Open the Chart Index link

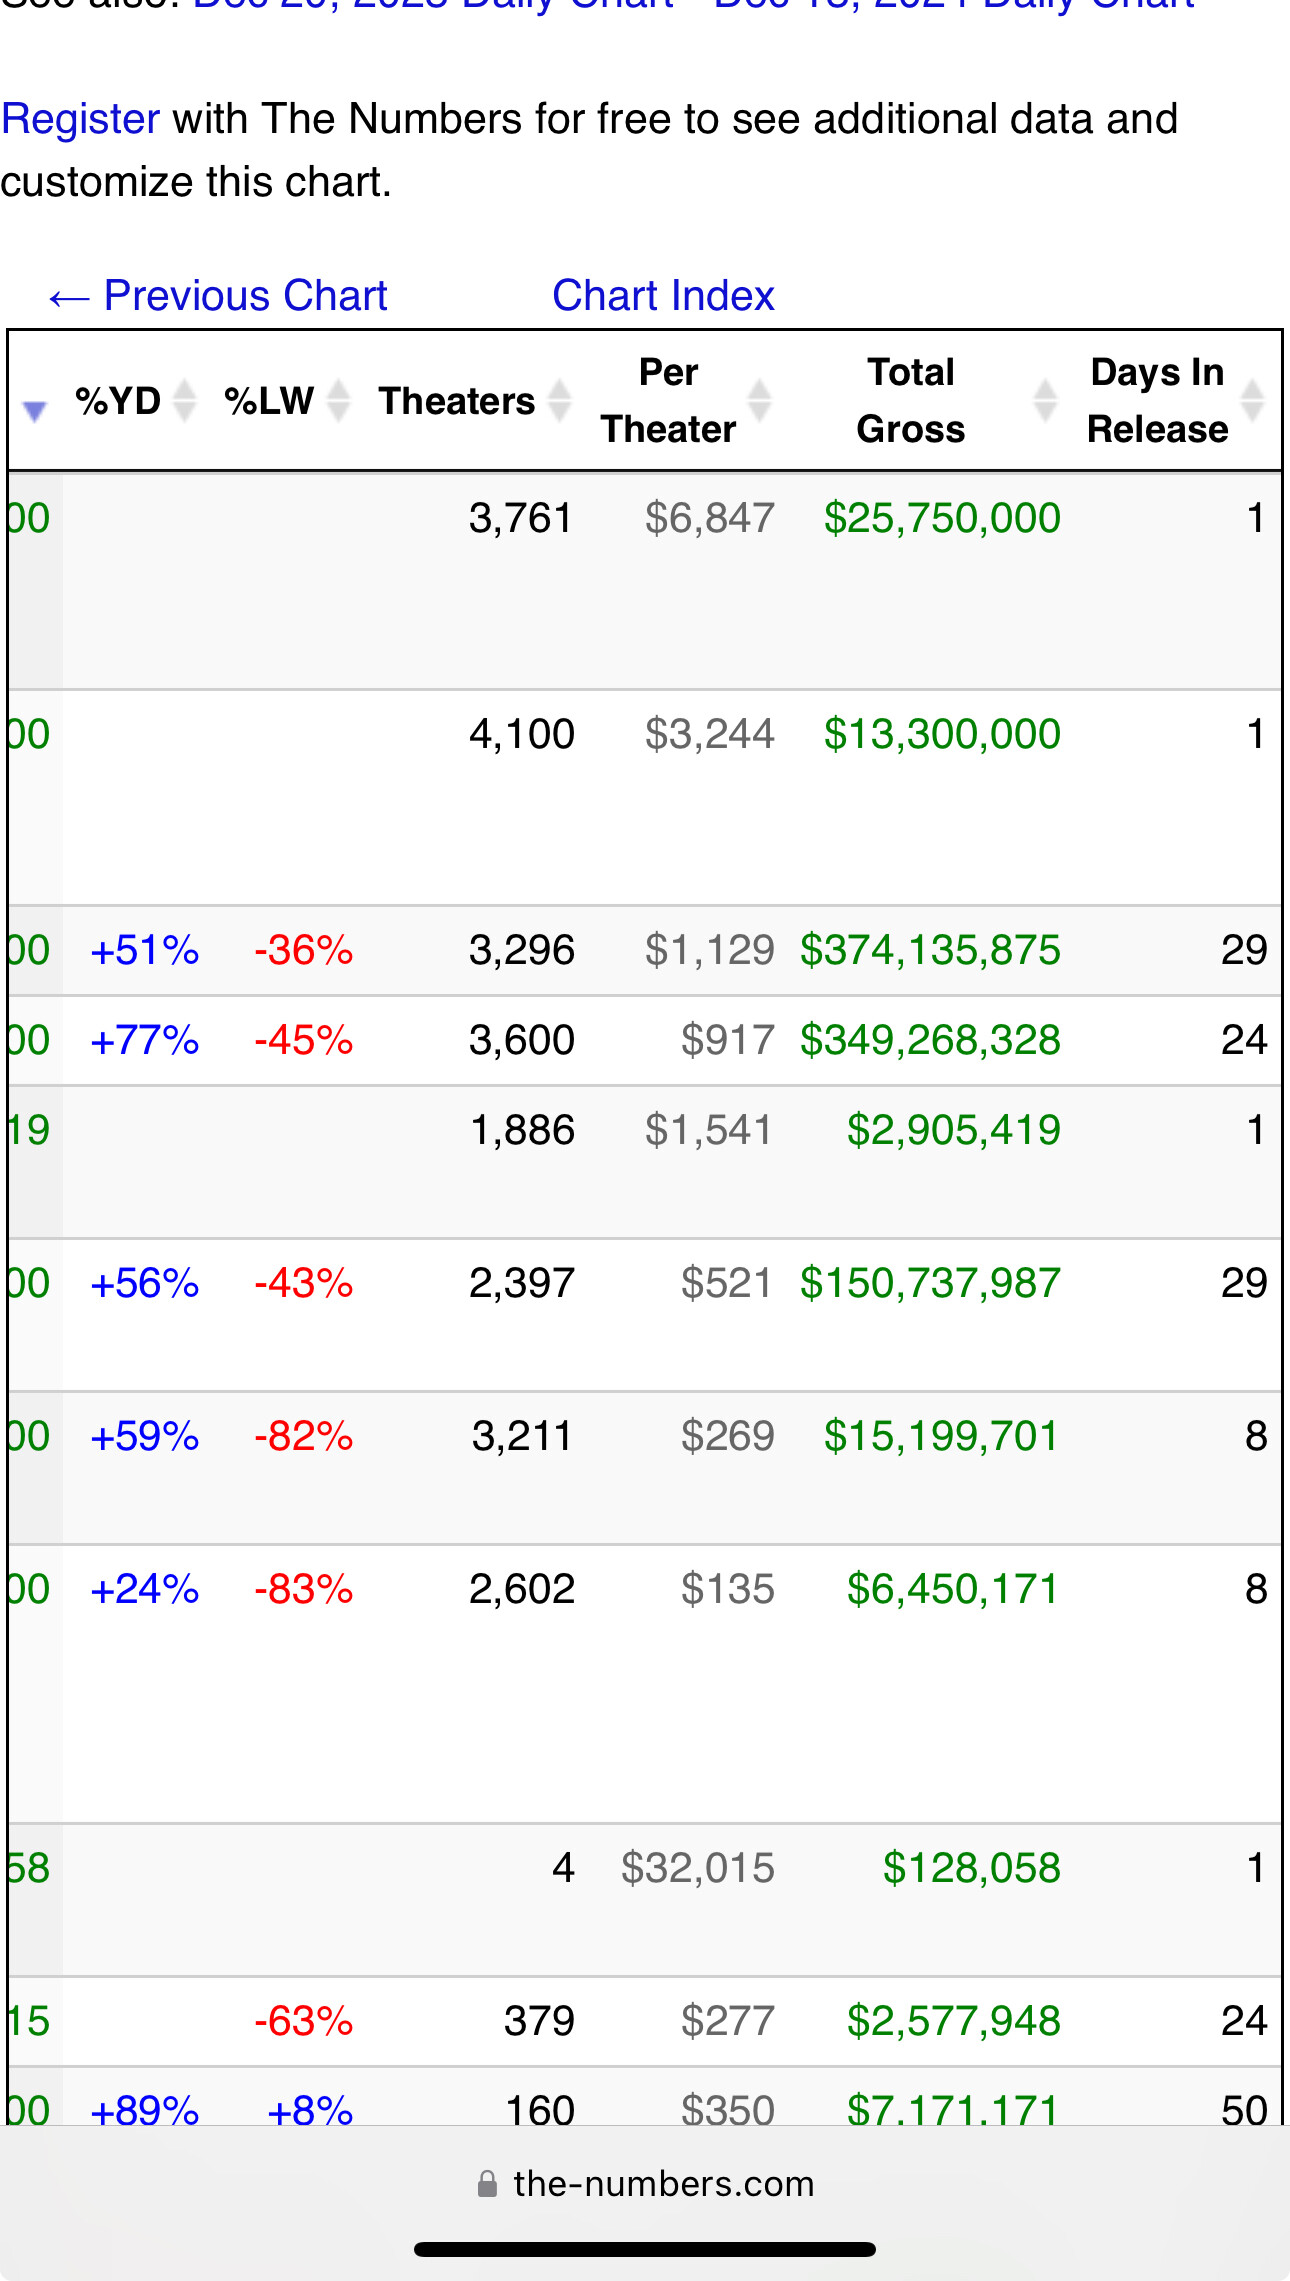point(663,296)
